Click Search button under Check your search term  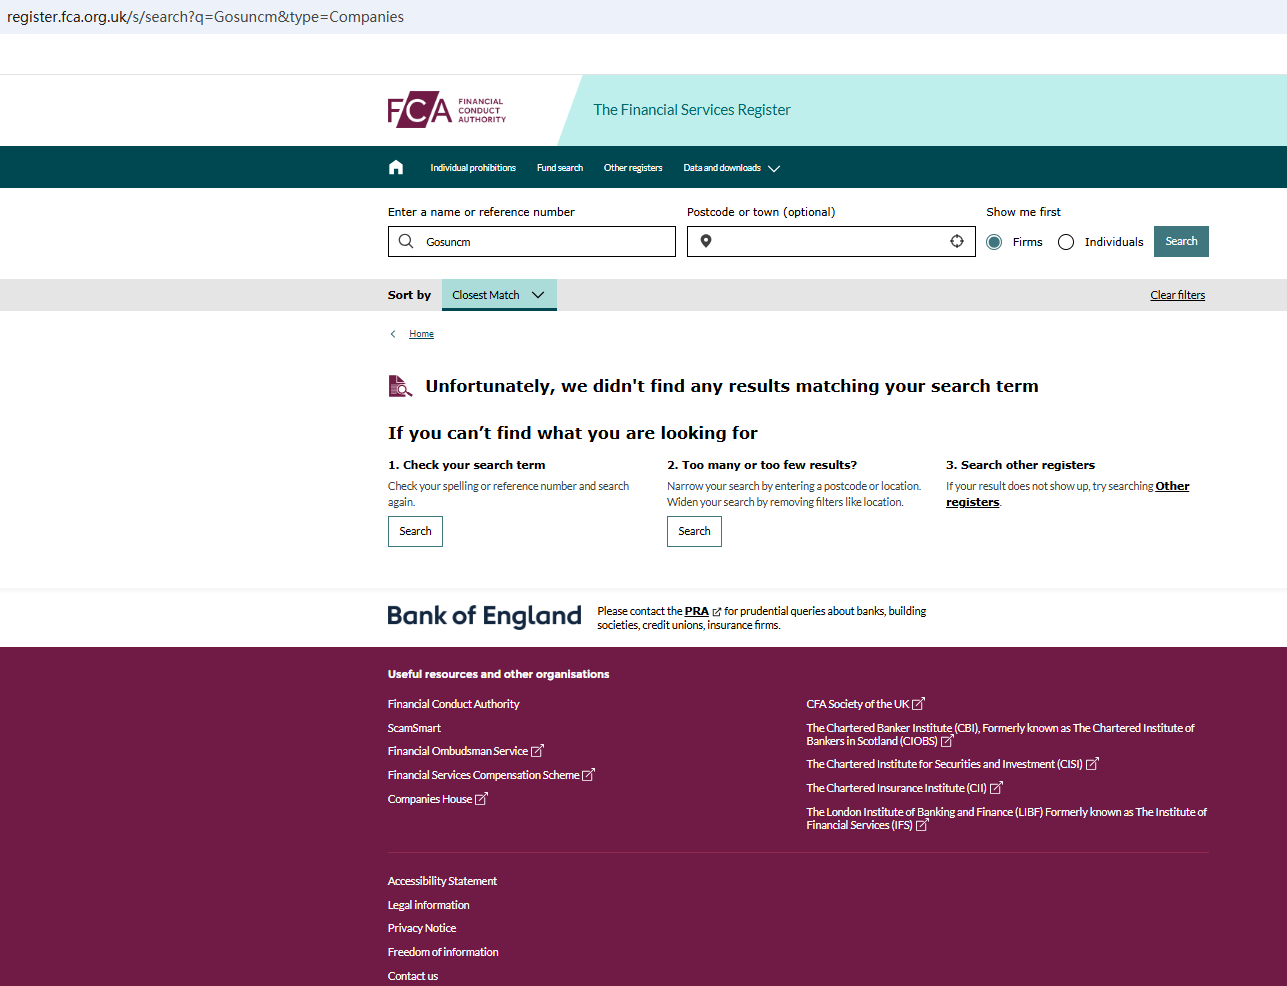[415, 531]
